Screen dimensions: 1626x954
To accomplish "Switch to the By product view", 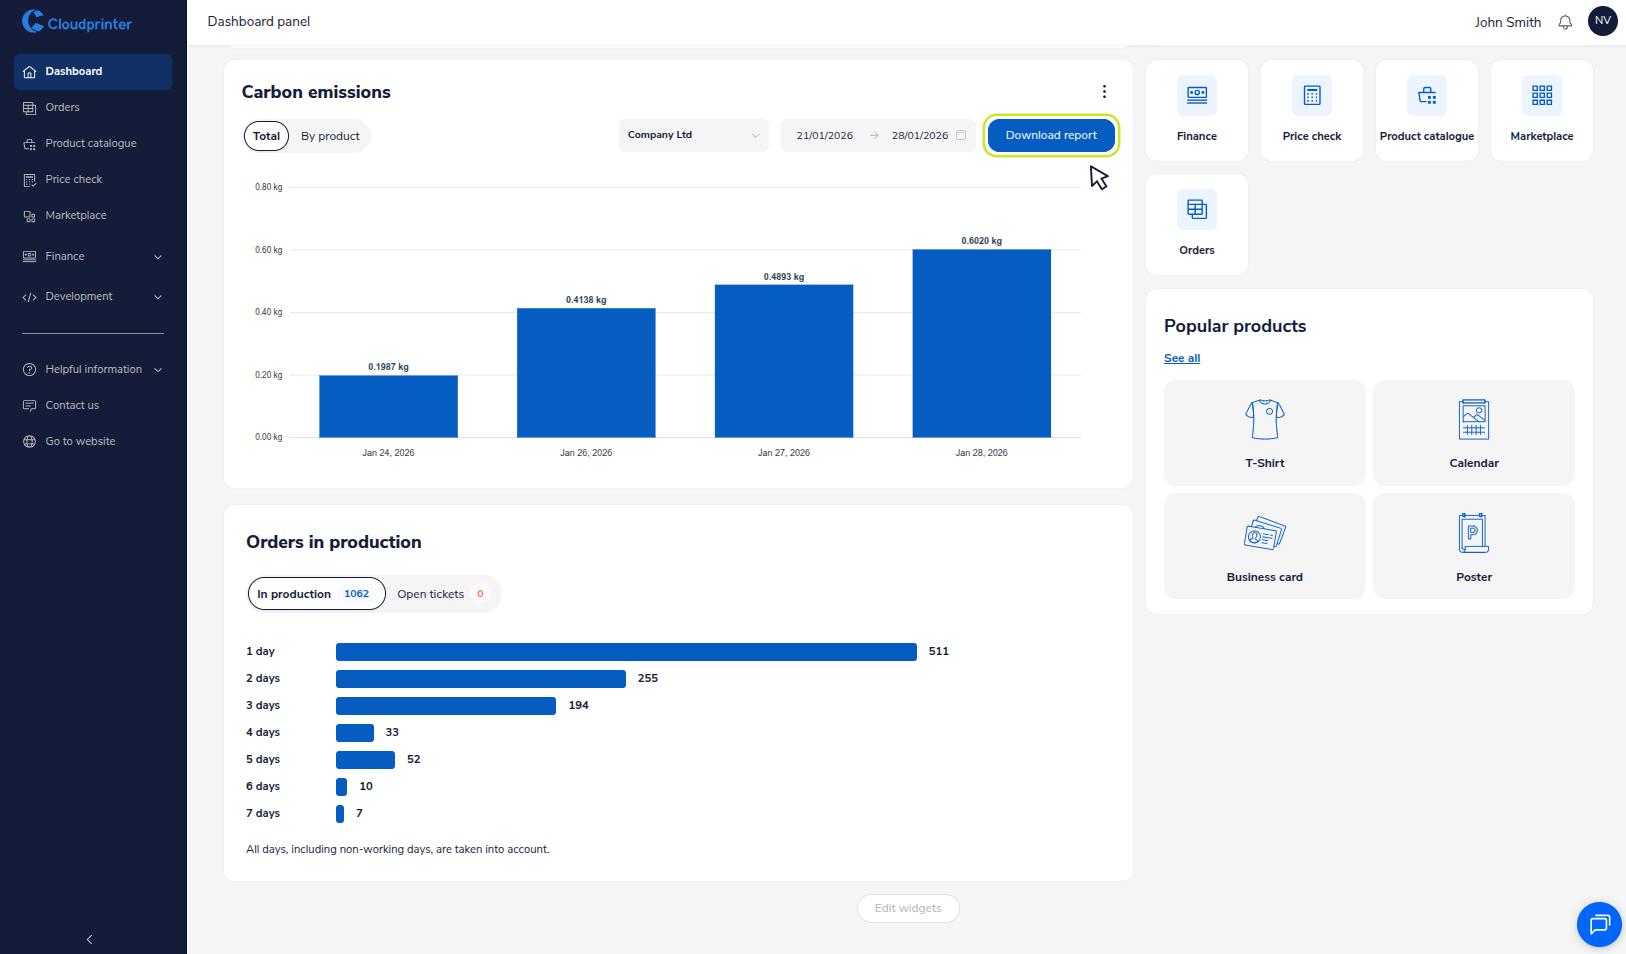I will click(330, 135).
